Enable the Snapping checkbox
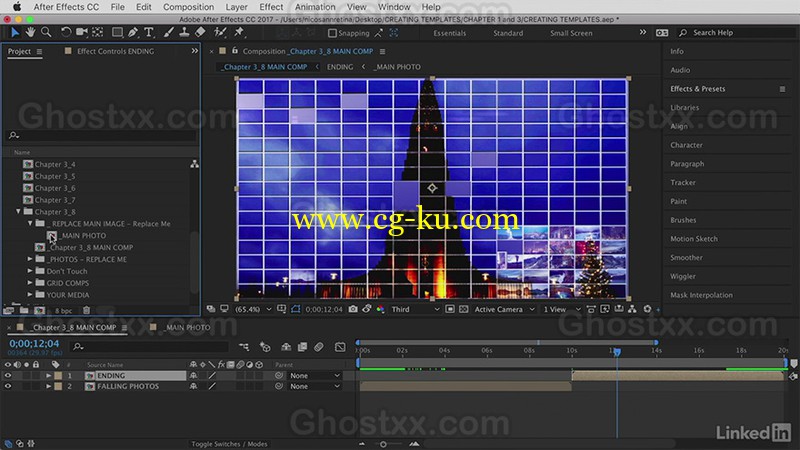 coord(332,33)
